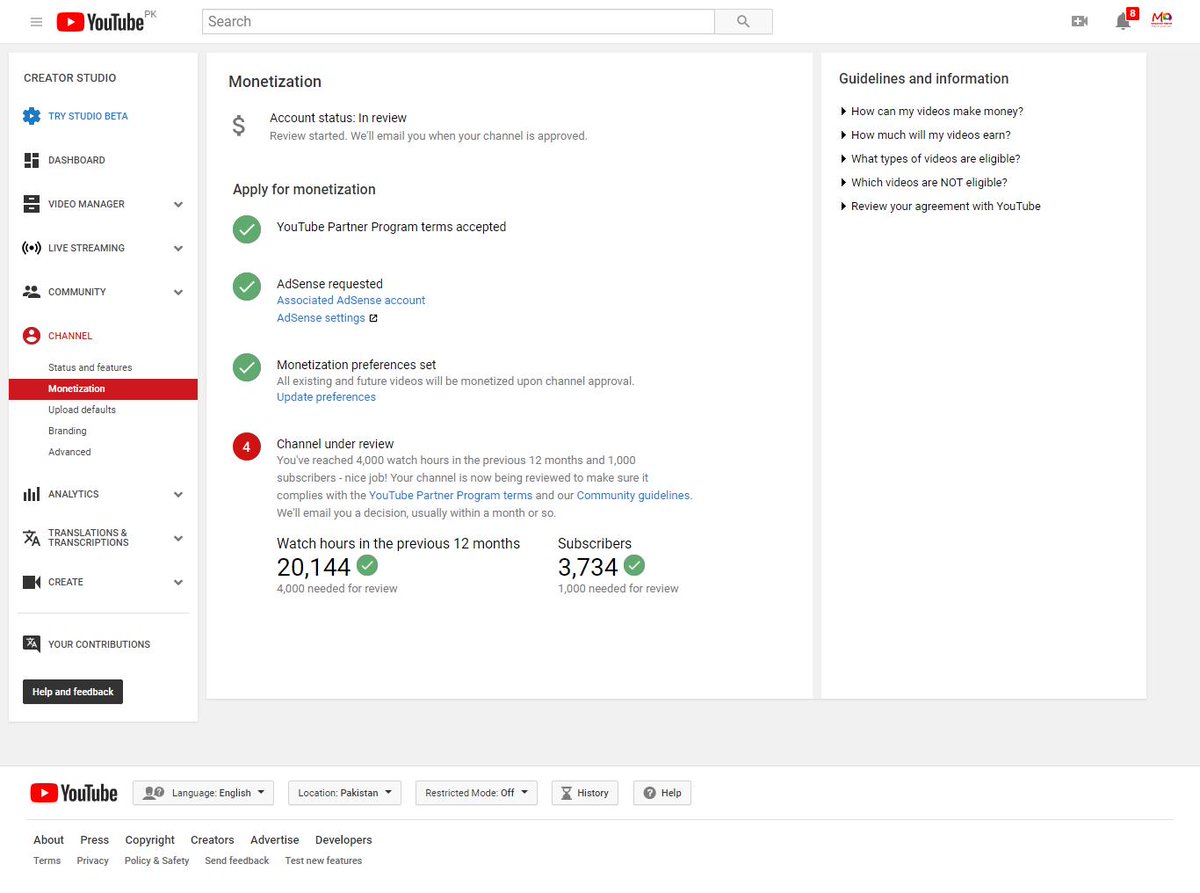This screenshot has height=893, width=1200.
Task: Expand 'Review your agreement with YouTube'
Action: click(940, 206)
